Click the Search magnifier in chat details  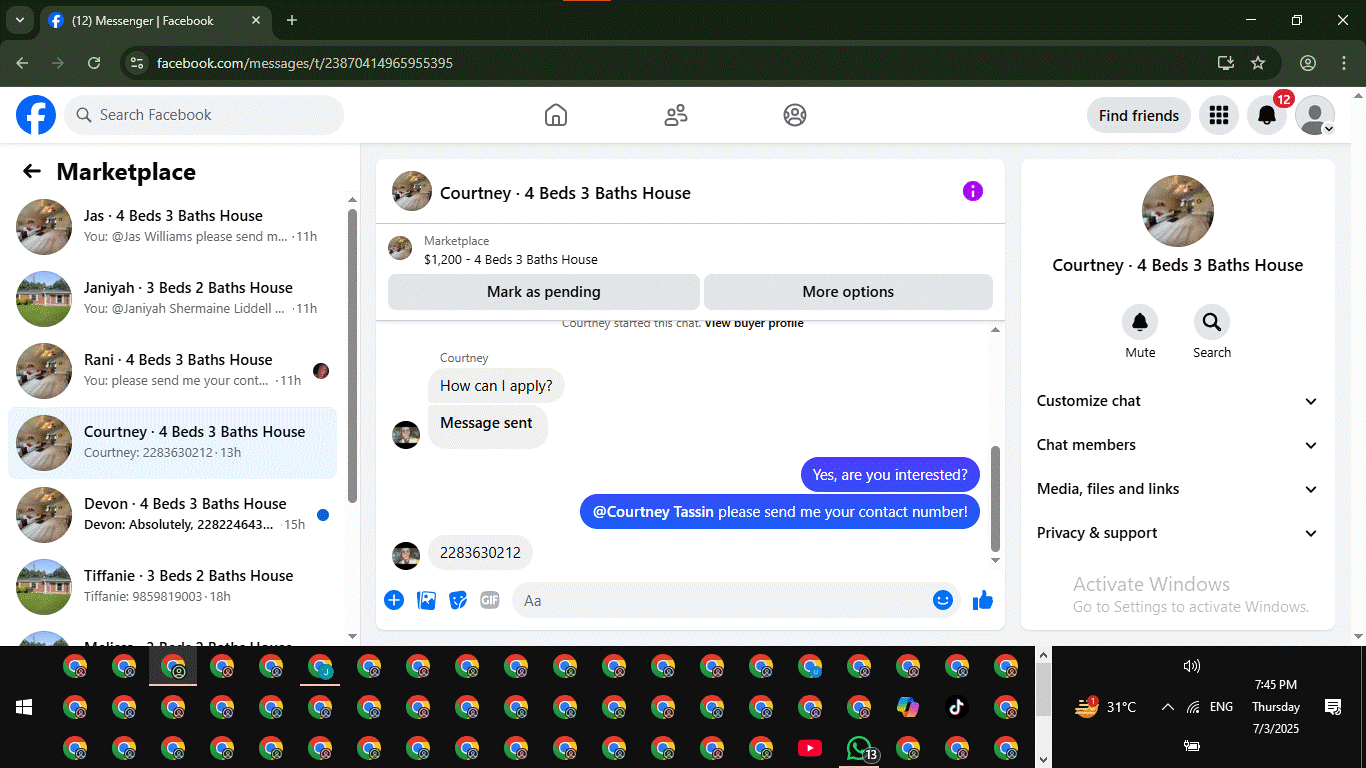click(x=1212, y=322)
